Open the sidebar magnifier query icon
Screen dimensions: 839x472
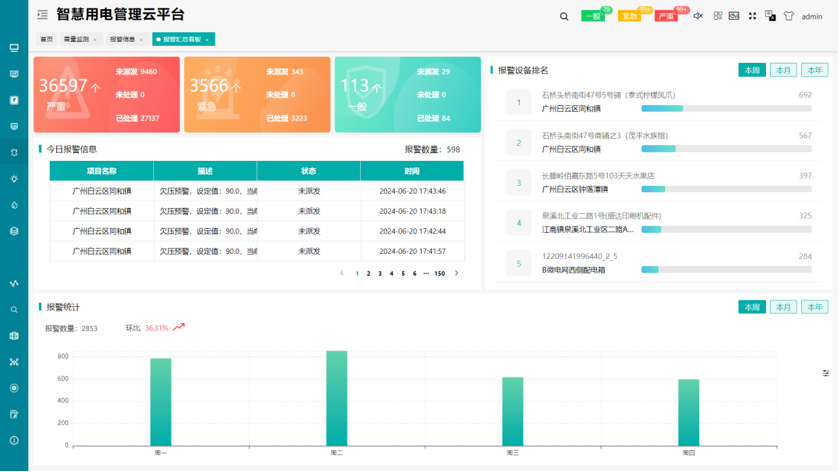click(14, 309)
